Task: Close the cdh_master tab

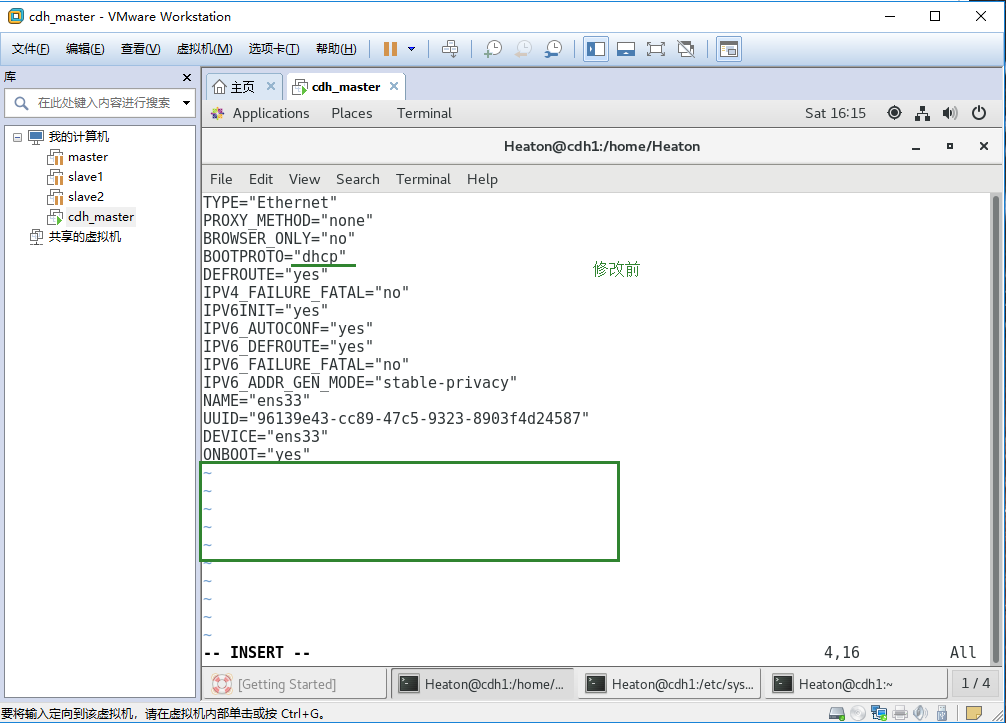Action: click(x=394, y=86)
